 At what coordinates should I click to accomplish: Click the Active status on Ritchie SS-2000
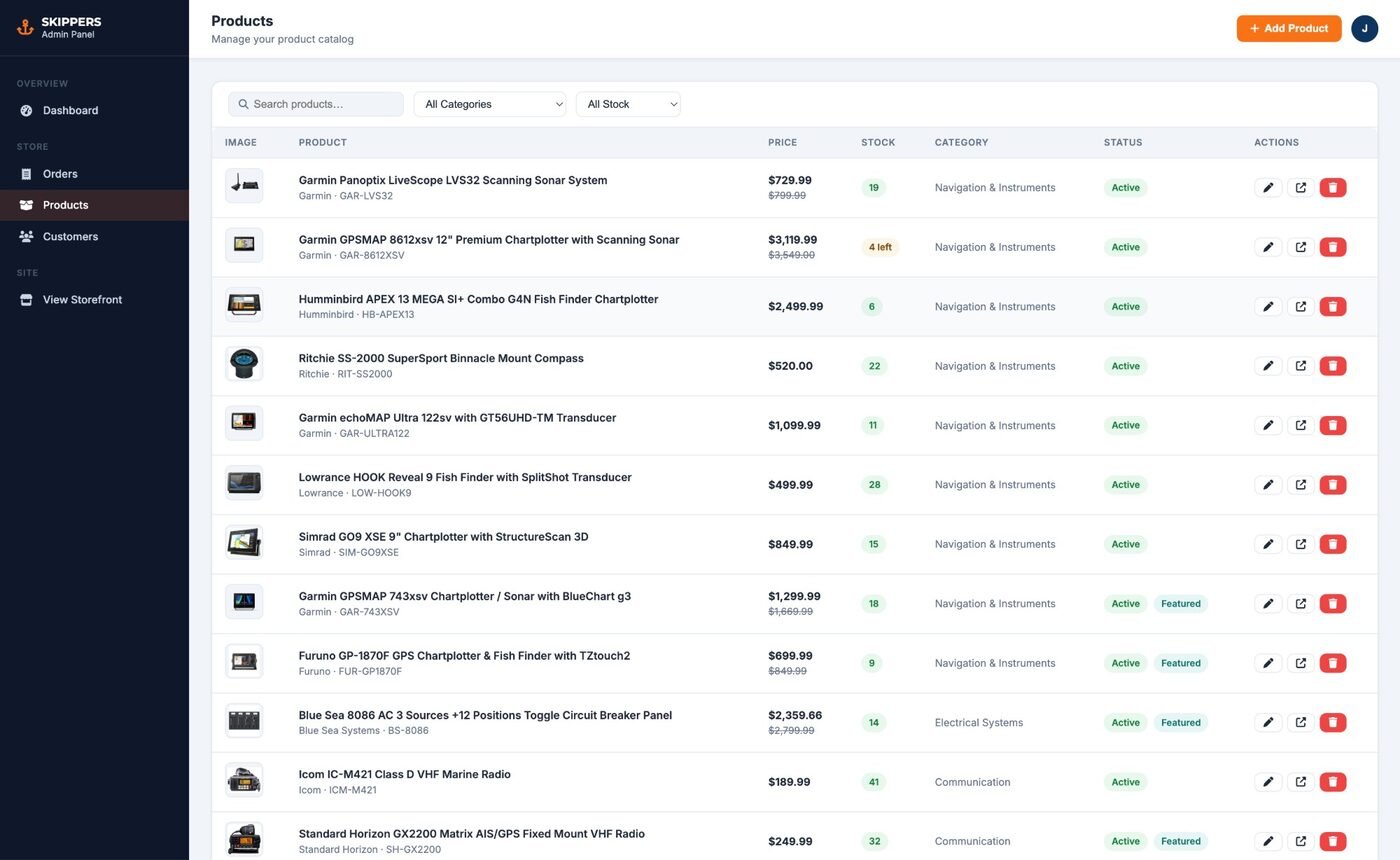pyautogui.click(x=1125, y=366)
